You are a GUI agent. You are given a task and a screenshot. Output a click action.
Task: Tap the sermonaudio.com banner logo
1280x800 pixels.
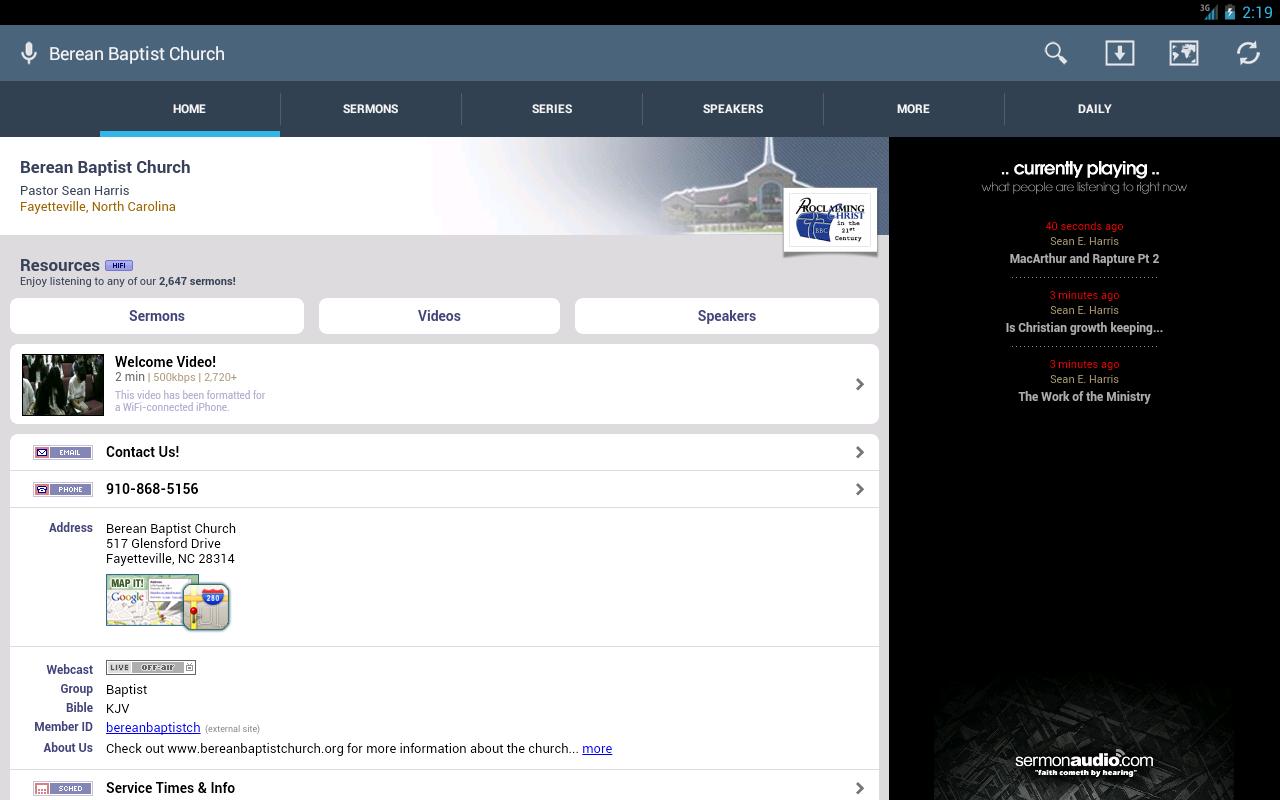coord(1084,763)
